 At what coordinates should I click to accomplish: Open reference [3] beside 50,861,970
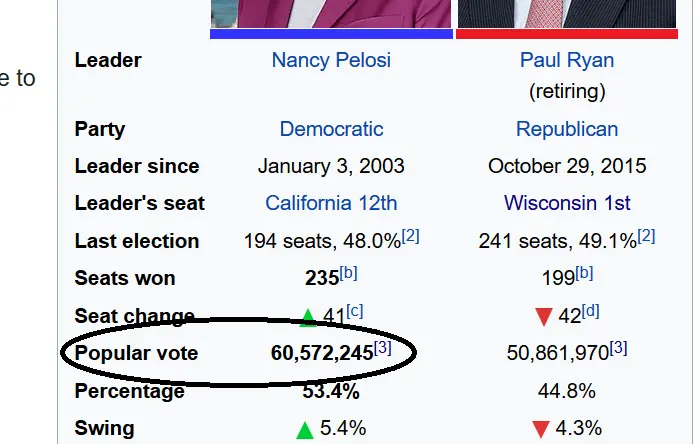click(x=618, y=348)
